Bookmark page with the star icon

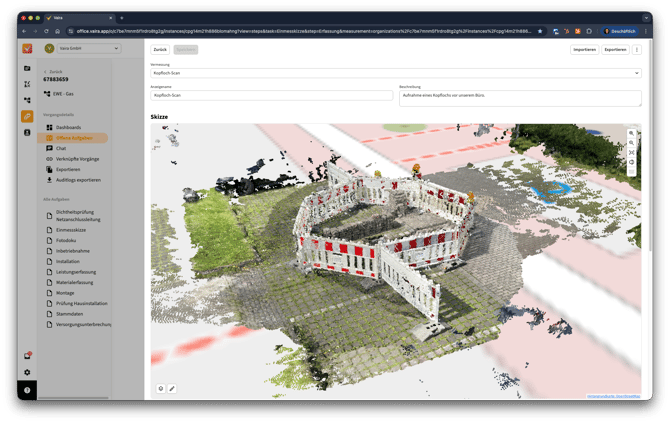[540, 31]
